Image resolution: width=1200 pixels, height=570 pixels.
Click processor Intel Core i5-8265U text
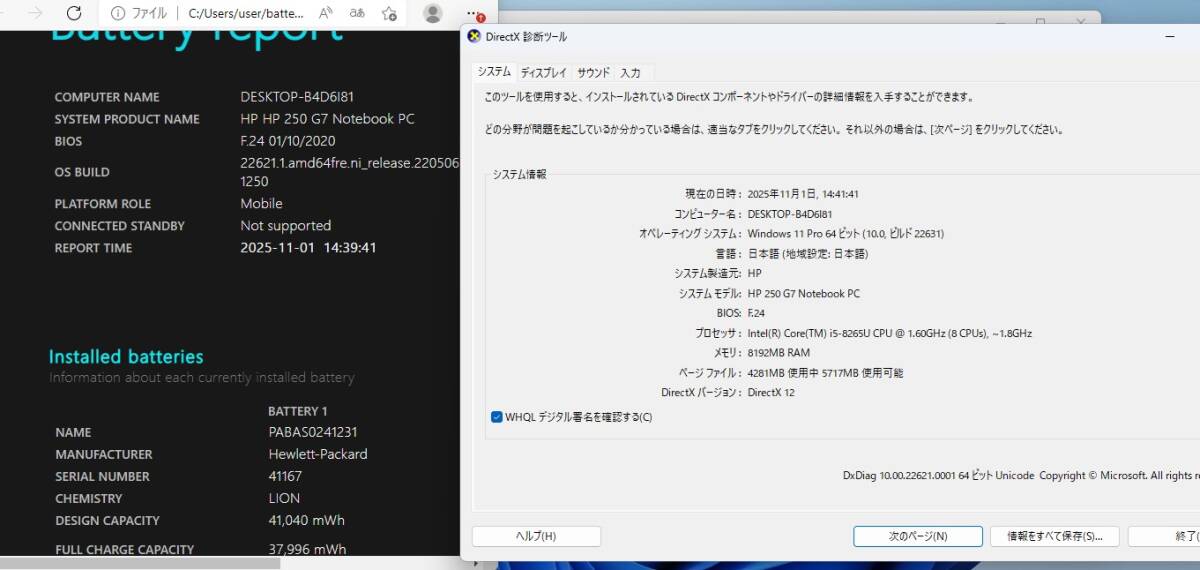pos(889,333)
